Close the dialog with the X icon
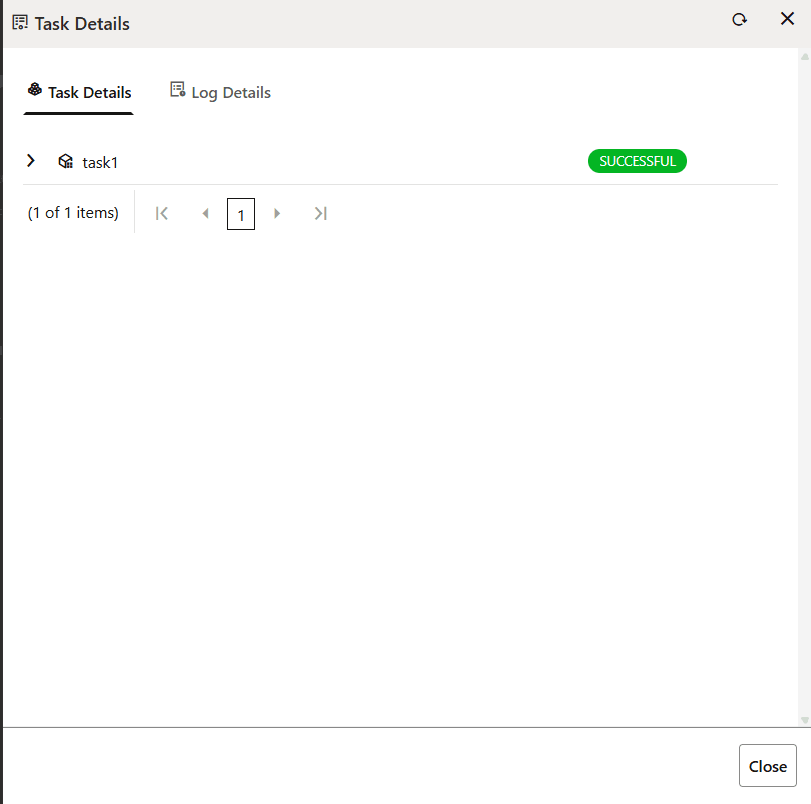 click(787, 18)
